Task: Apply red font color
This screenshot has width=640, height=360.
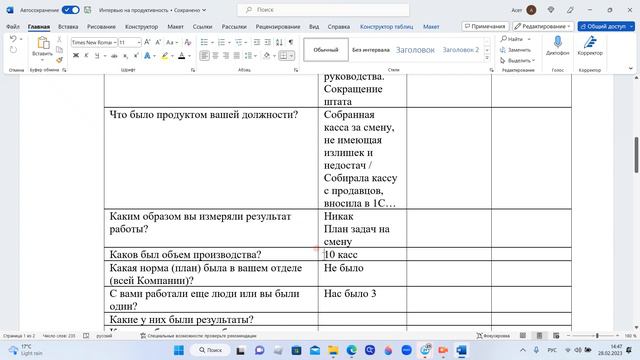Action: click(x=182, y=56)
